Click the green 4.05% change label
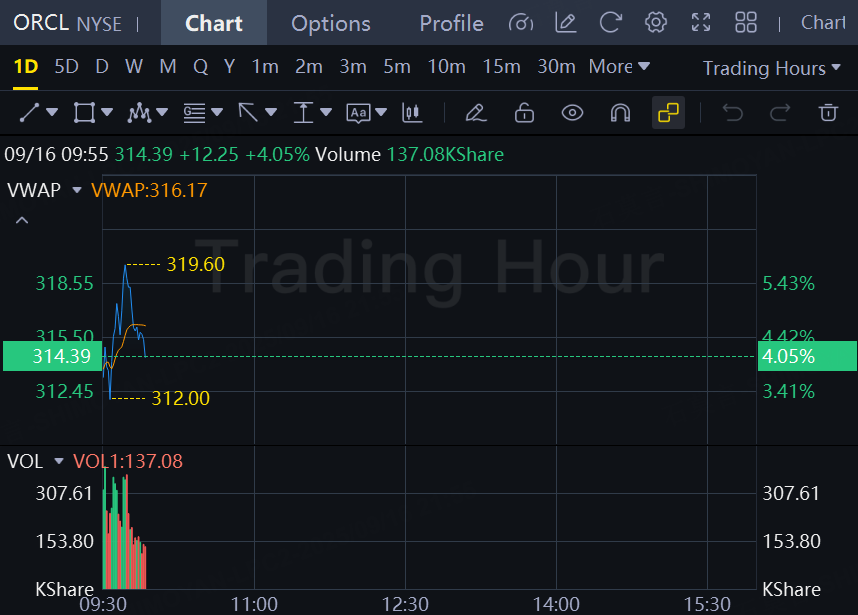The width and height of the screenshot is (858, 615). tap(807, 356)
